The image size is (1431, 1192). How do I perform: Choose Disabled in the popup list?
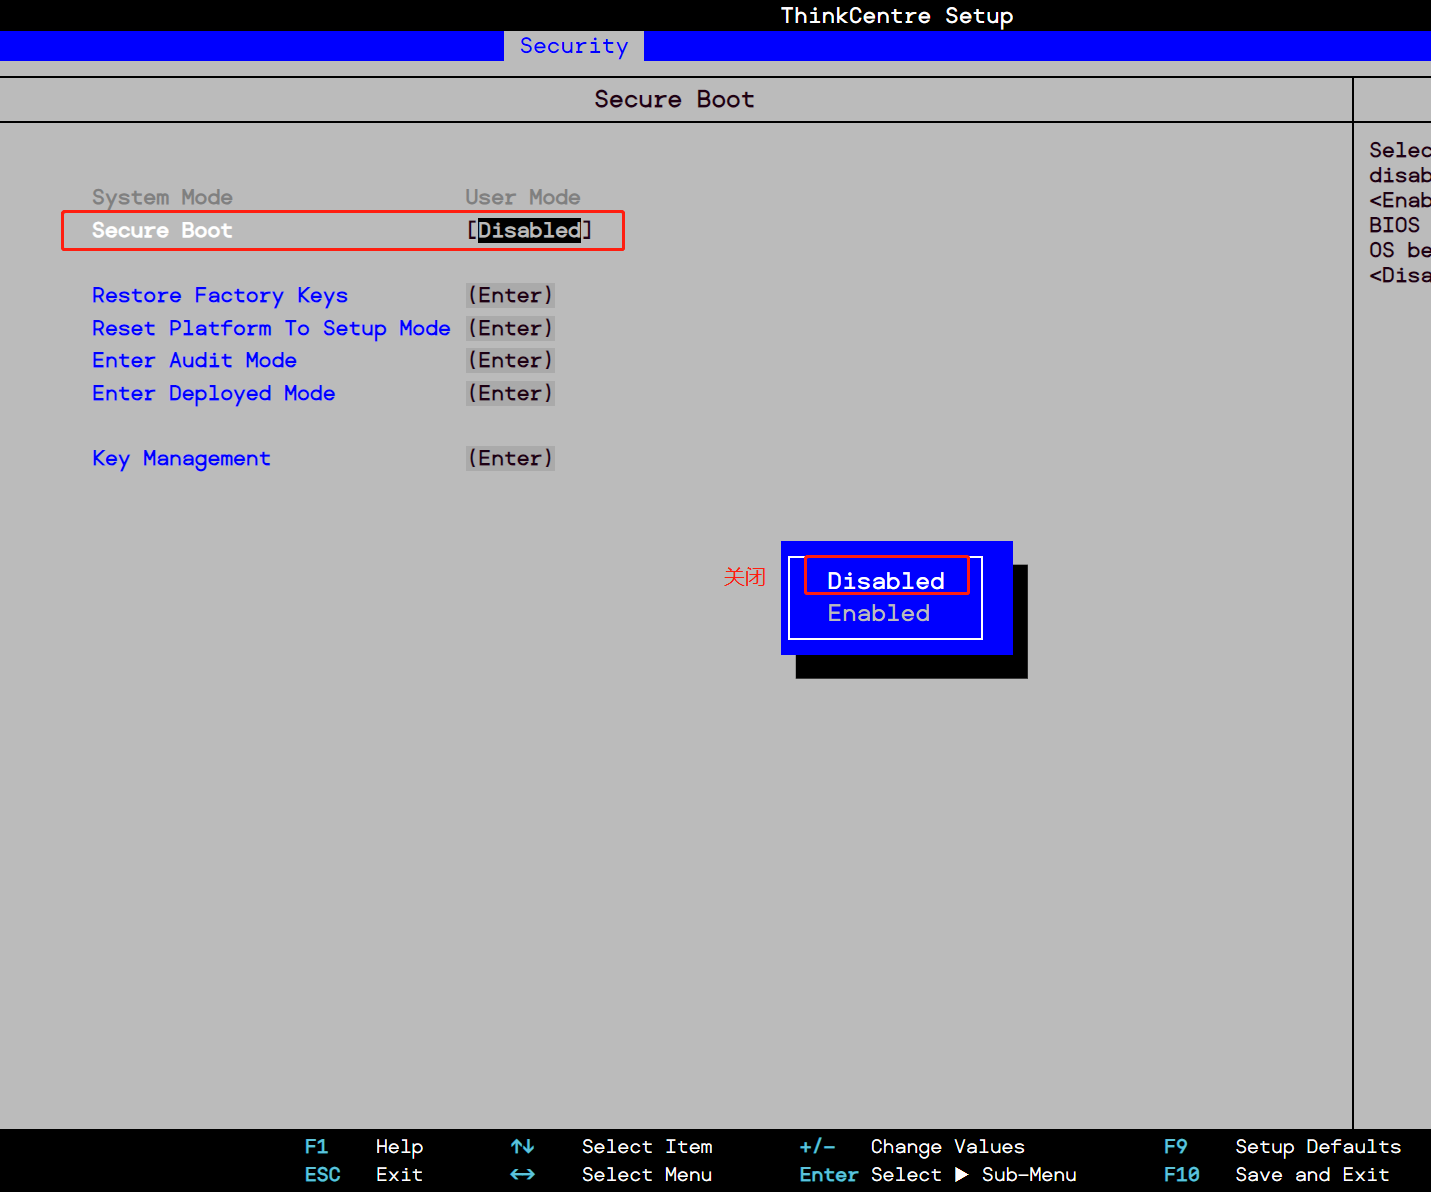tap(885, 580)
